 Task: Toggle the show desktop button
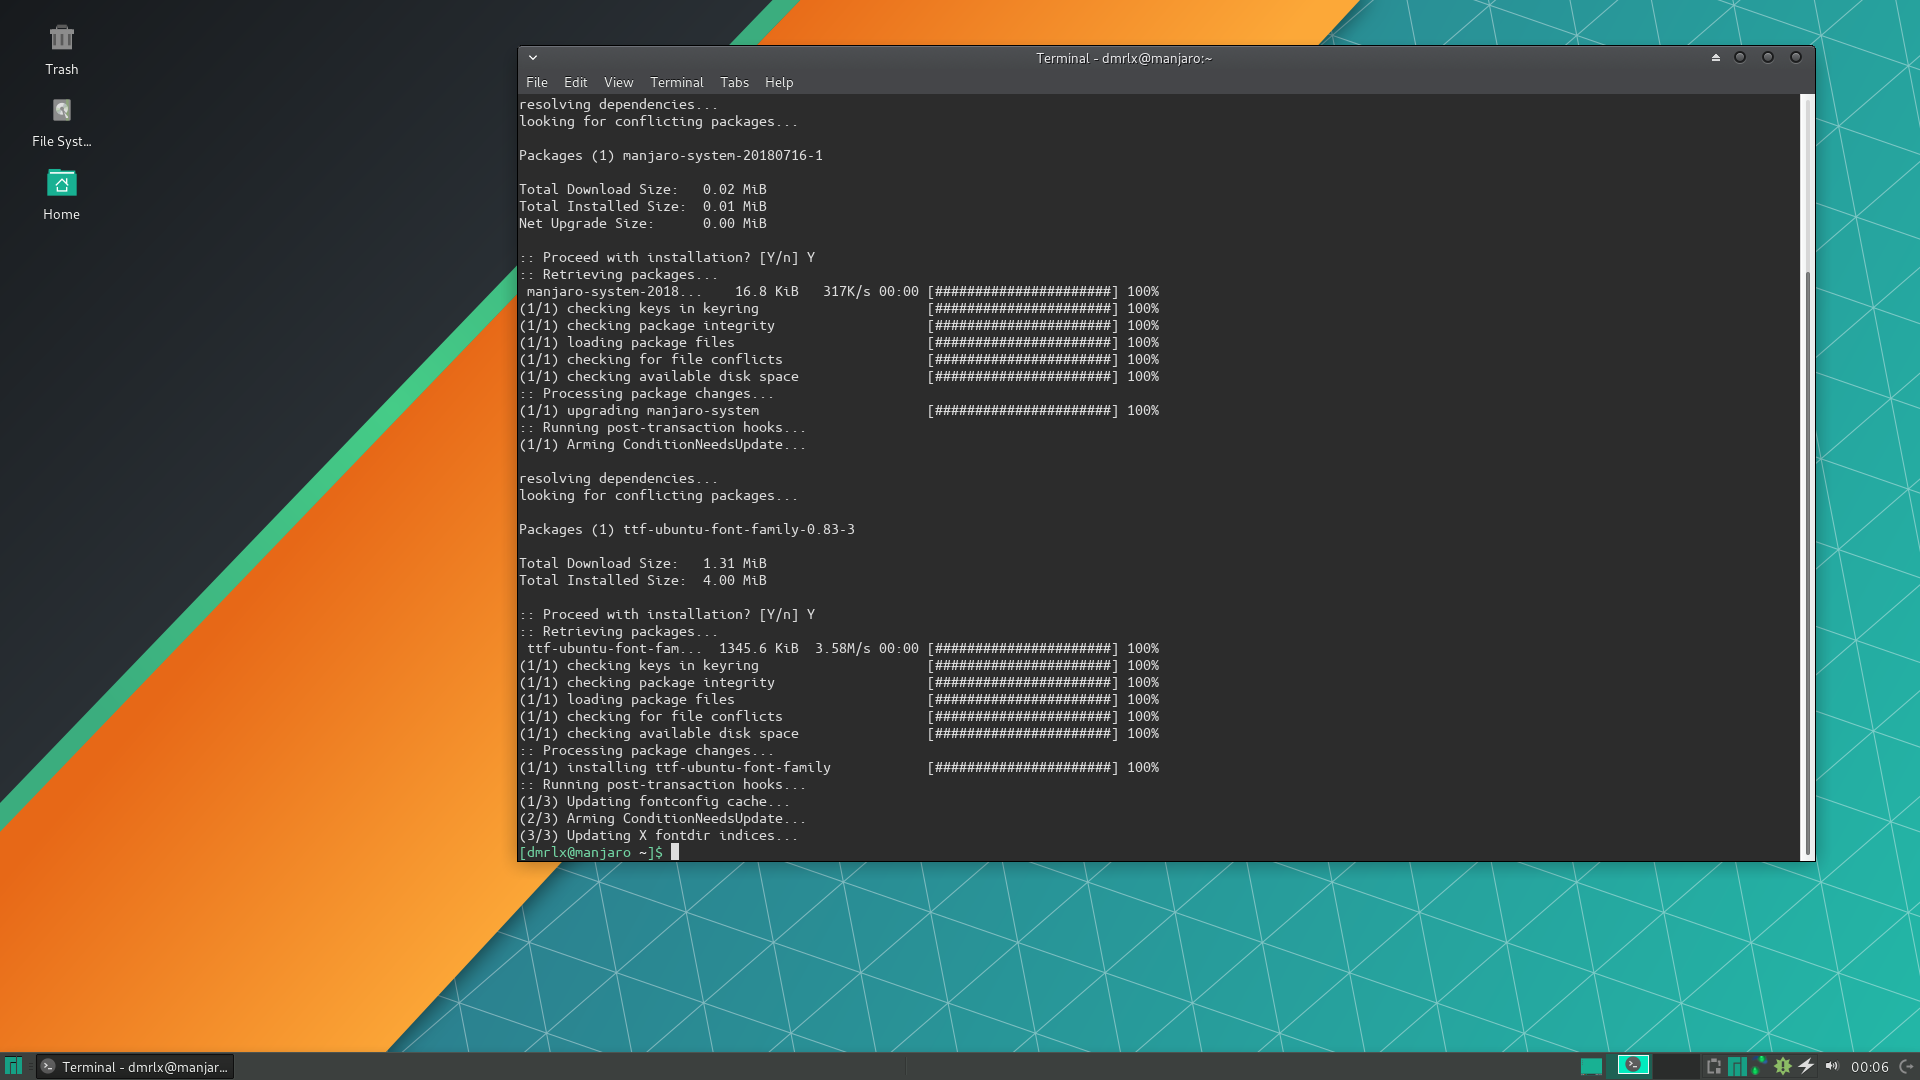[x=1591, y=1066]
